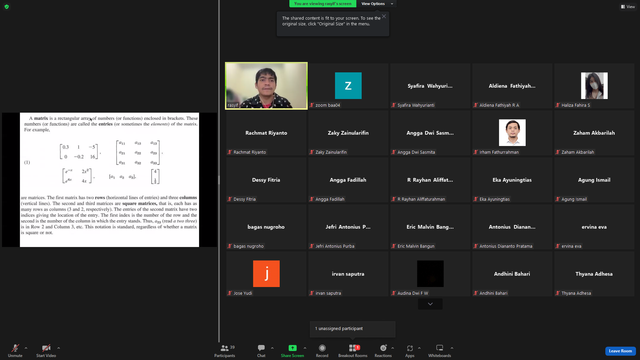This screenshot has height=360, width=640.
Task: Click Eka Ayuningtias participant tile
Action: tap(512, 180)
